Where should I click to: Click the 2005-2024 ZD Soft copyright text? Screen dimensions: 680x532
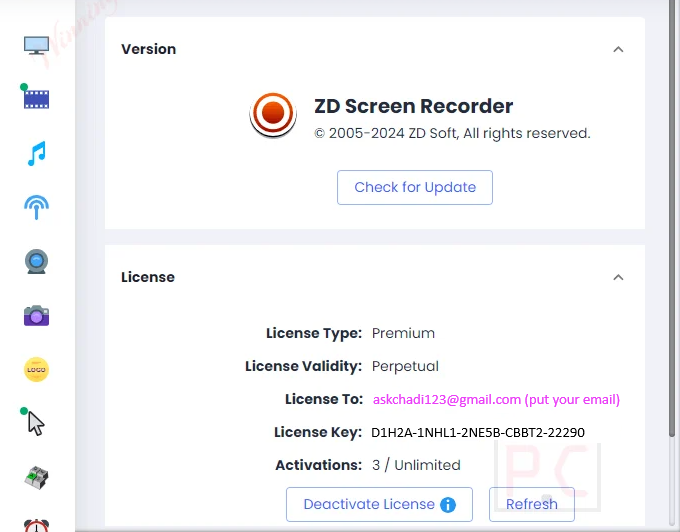point(452,134)
